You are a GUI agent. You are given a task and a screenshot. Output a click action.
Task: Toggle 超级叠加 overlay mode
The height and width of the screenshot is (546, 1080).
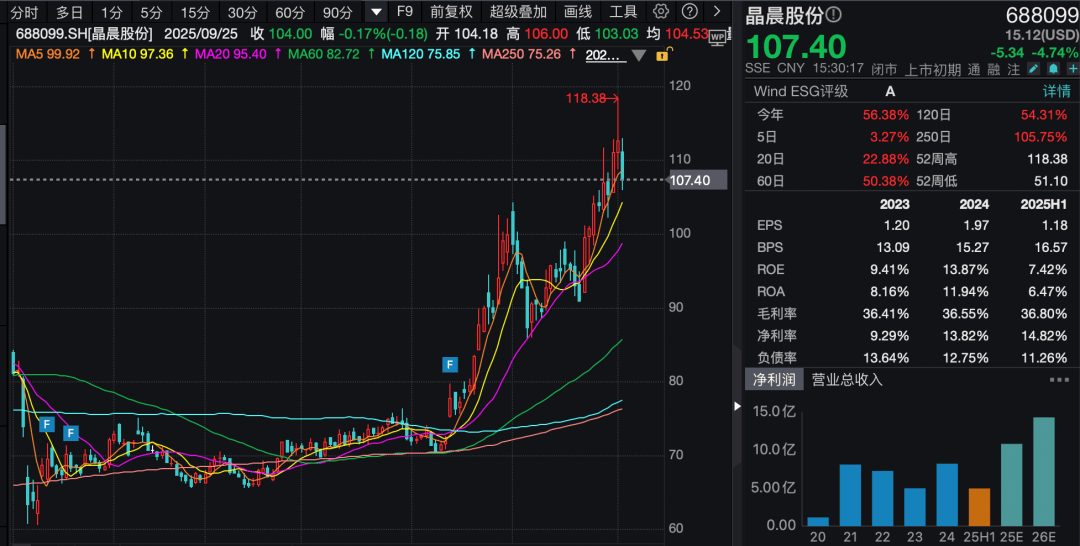coord(518,12)
